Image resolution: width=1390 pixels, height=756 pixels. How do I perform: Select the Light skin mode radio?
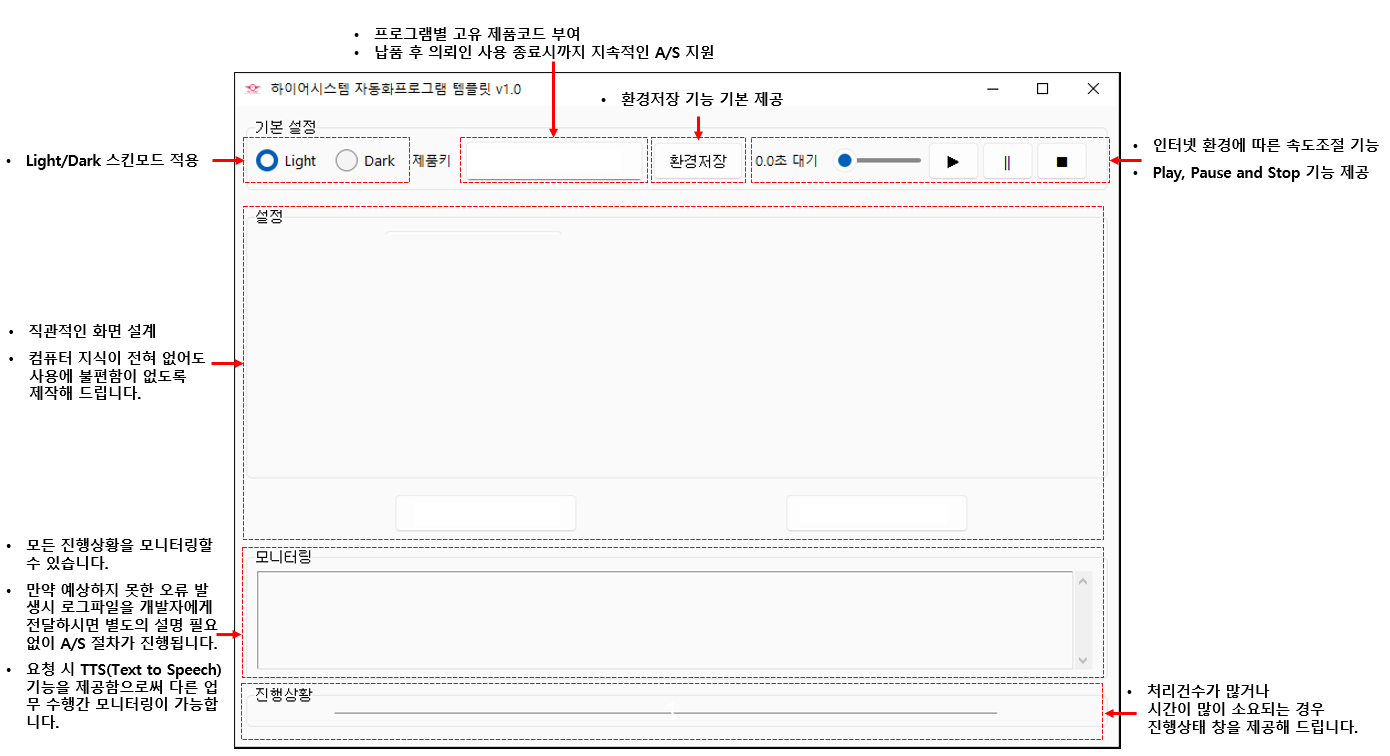click(267, 161)
